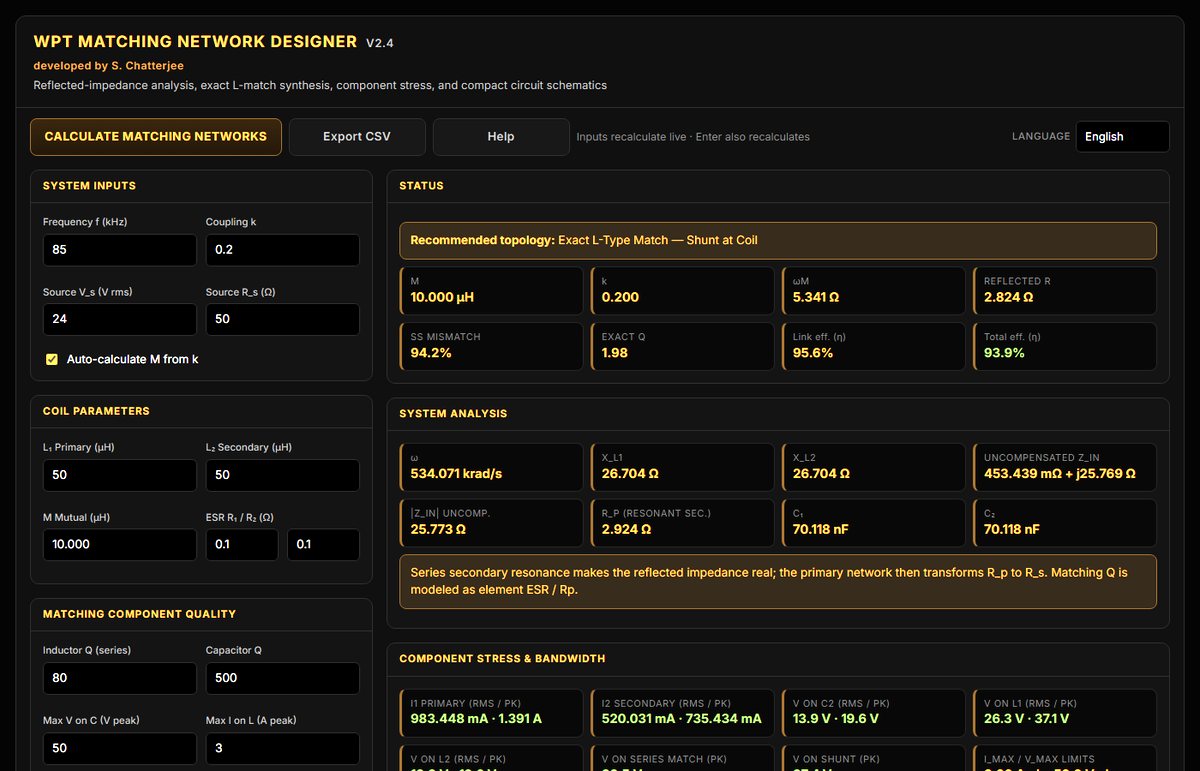Edit the L₂ Secondary (µH) field
This screenshot has height=771, width=1200.
point(282,475)
